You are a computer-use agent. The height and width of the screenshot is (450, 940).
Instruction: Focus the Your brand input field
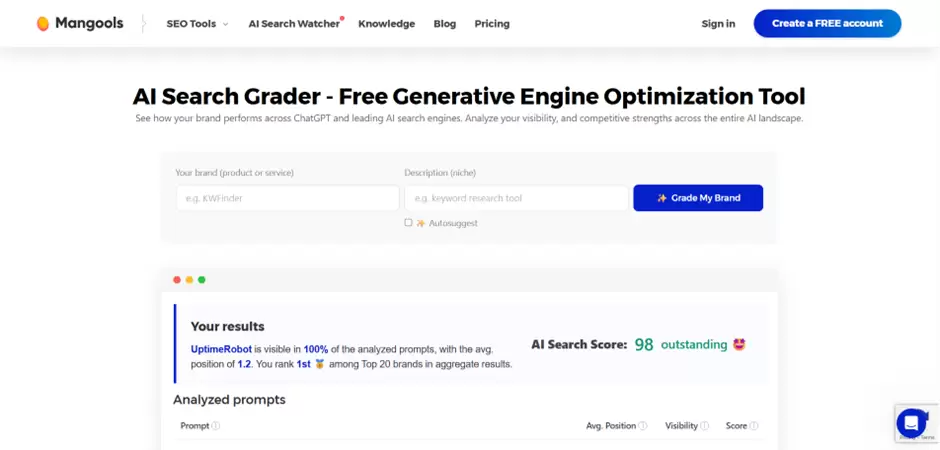click(x=287, y=198)
